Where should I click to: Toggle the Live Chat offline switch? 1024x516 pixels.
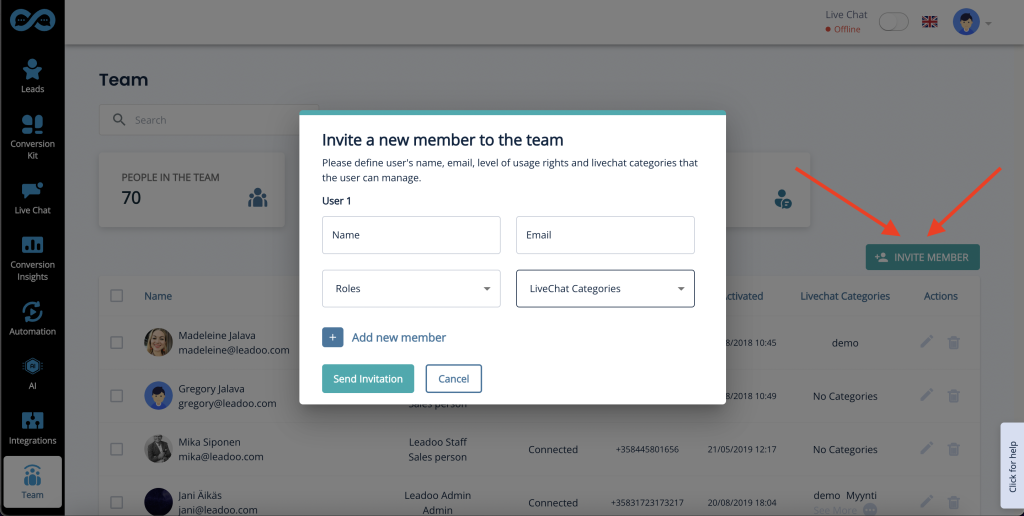click(x=893, y=22)
